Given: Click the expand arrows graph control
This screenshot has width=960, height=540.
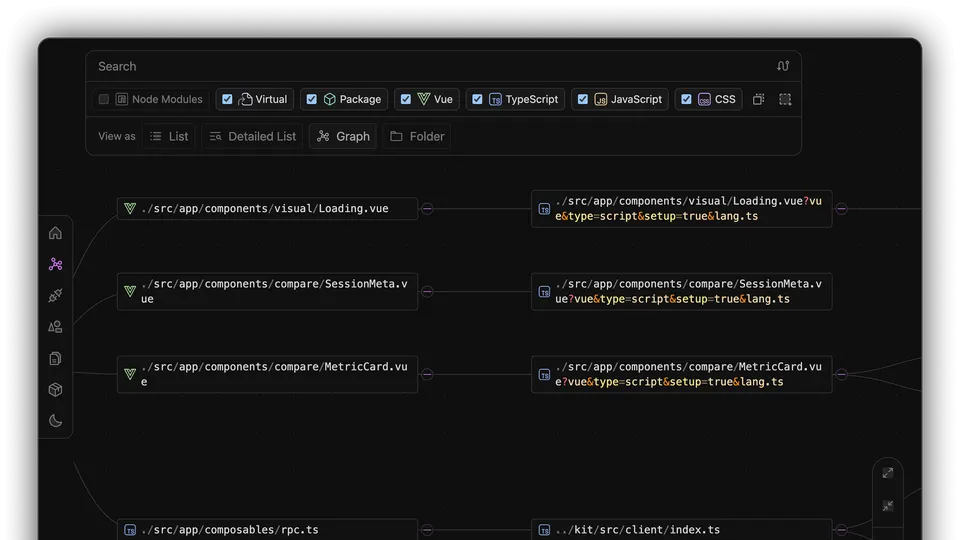Looking at the screenshot, I should pyautogui.click(x=888, y=473).
